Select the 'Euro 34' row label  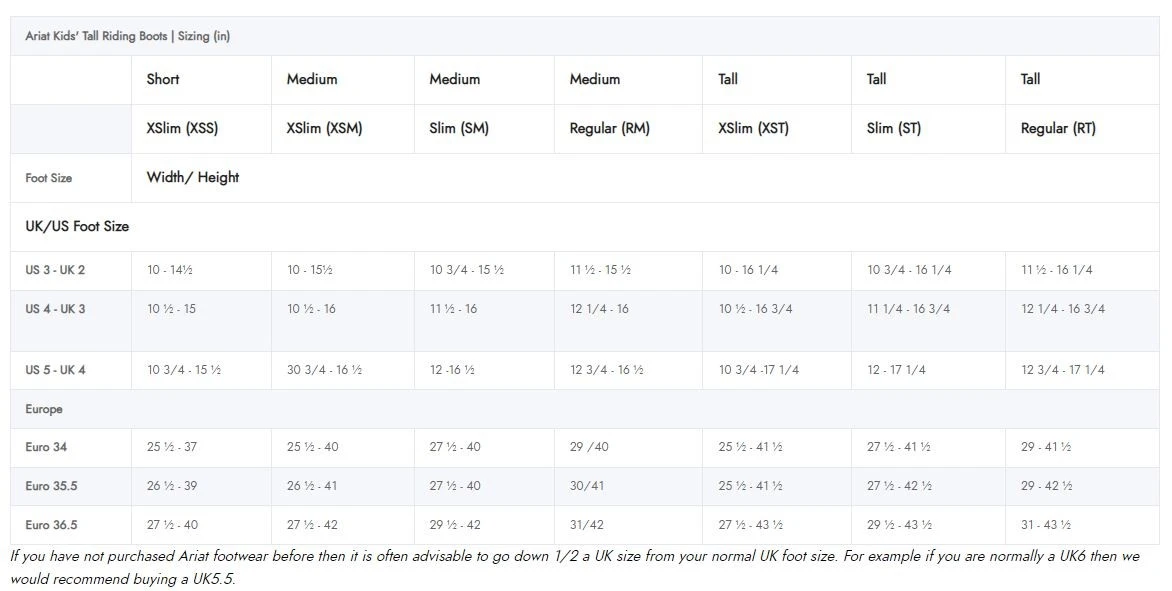[x=46, y=447]
